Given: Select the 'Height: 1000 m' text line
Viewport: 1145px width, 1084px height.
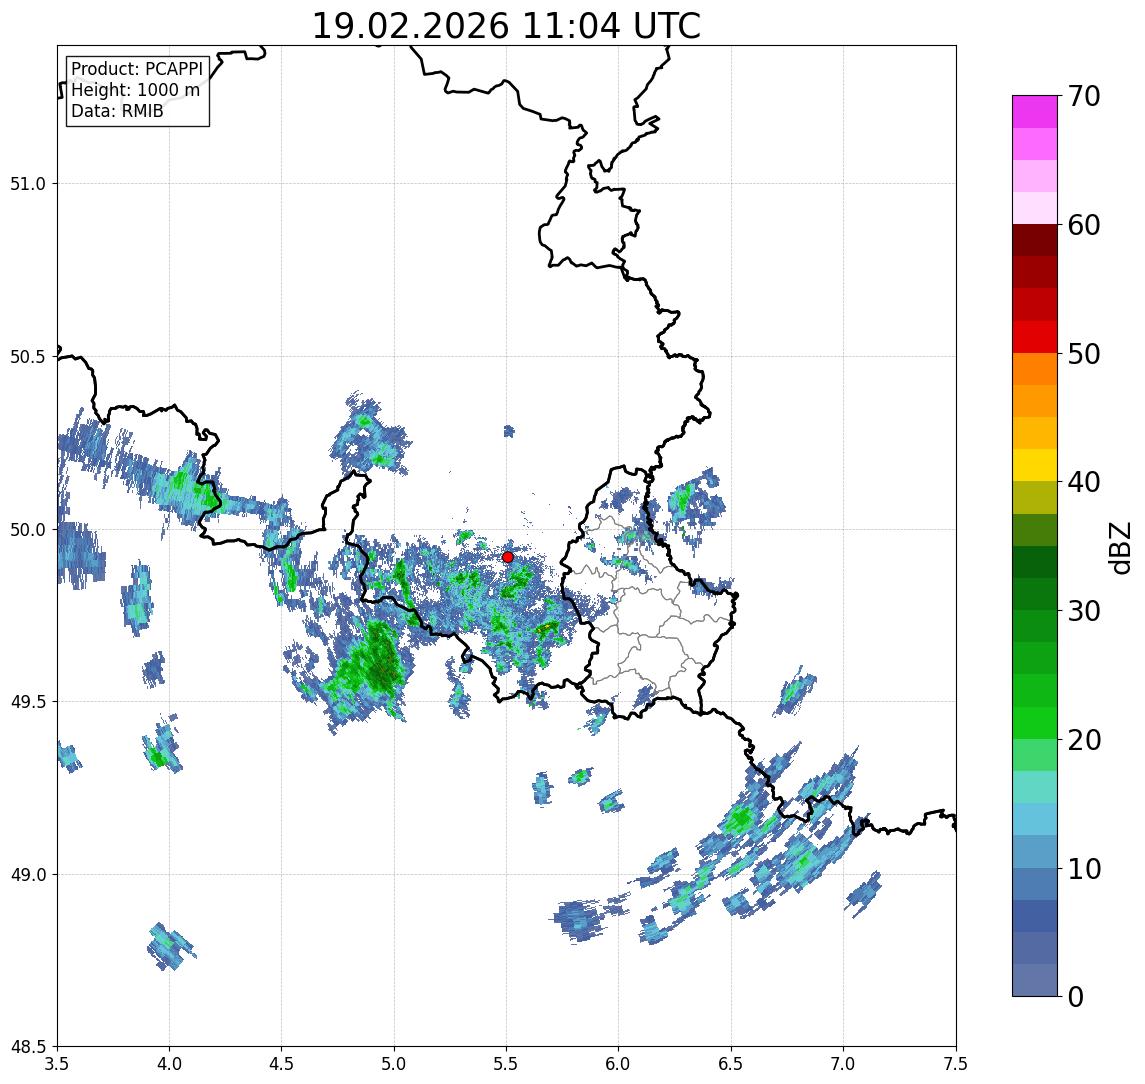Looking at the screenshot, I should click(135, 90).
